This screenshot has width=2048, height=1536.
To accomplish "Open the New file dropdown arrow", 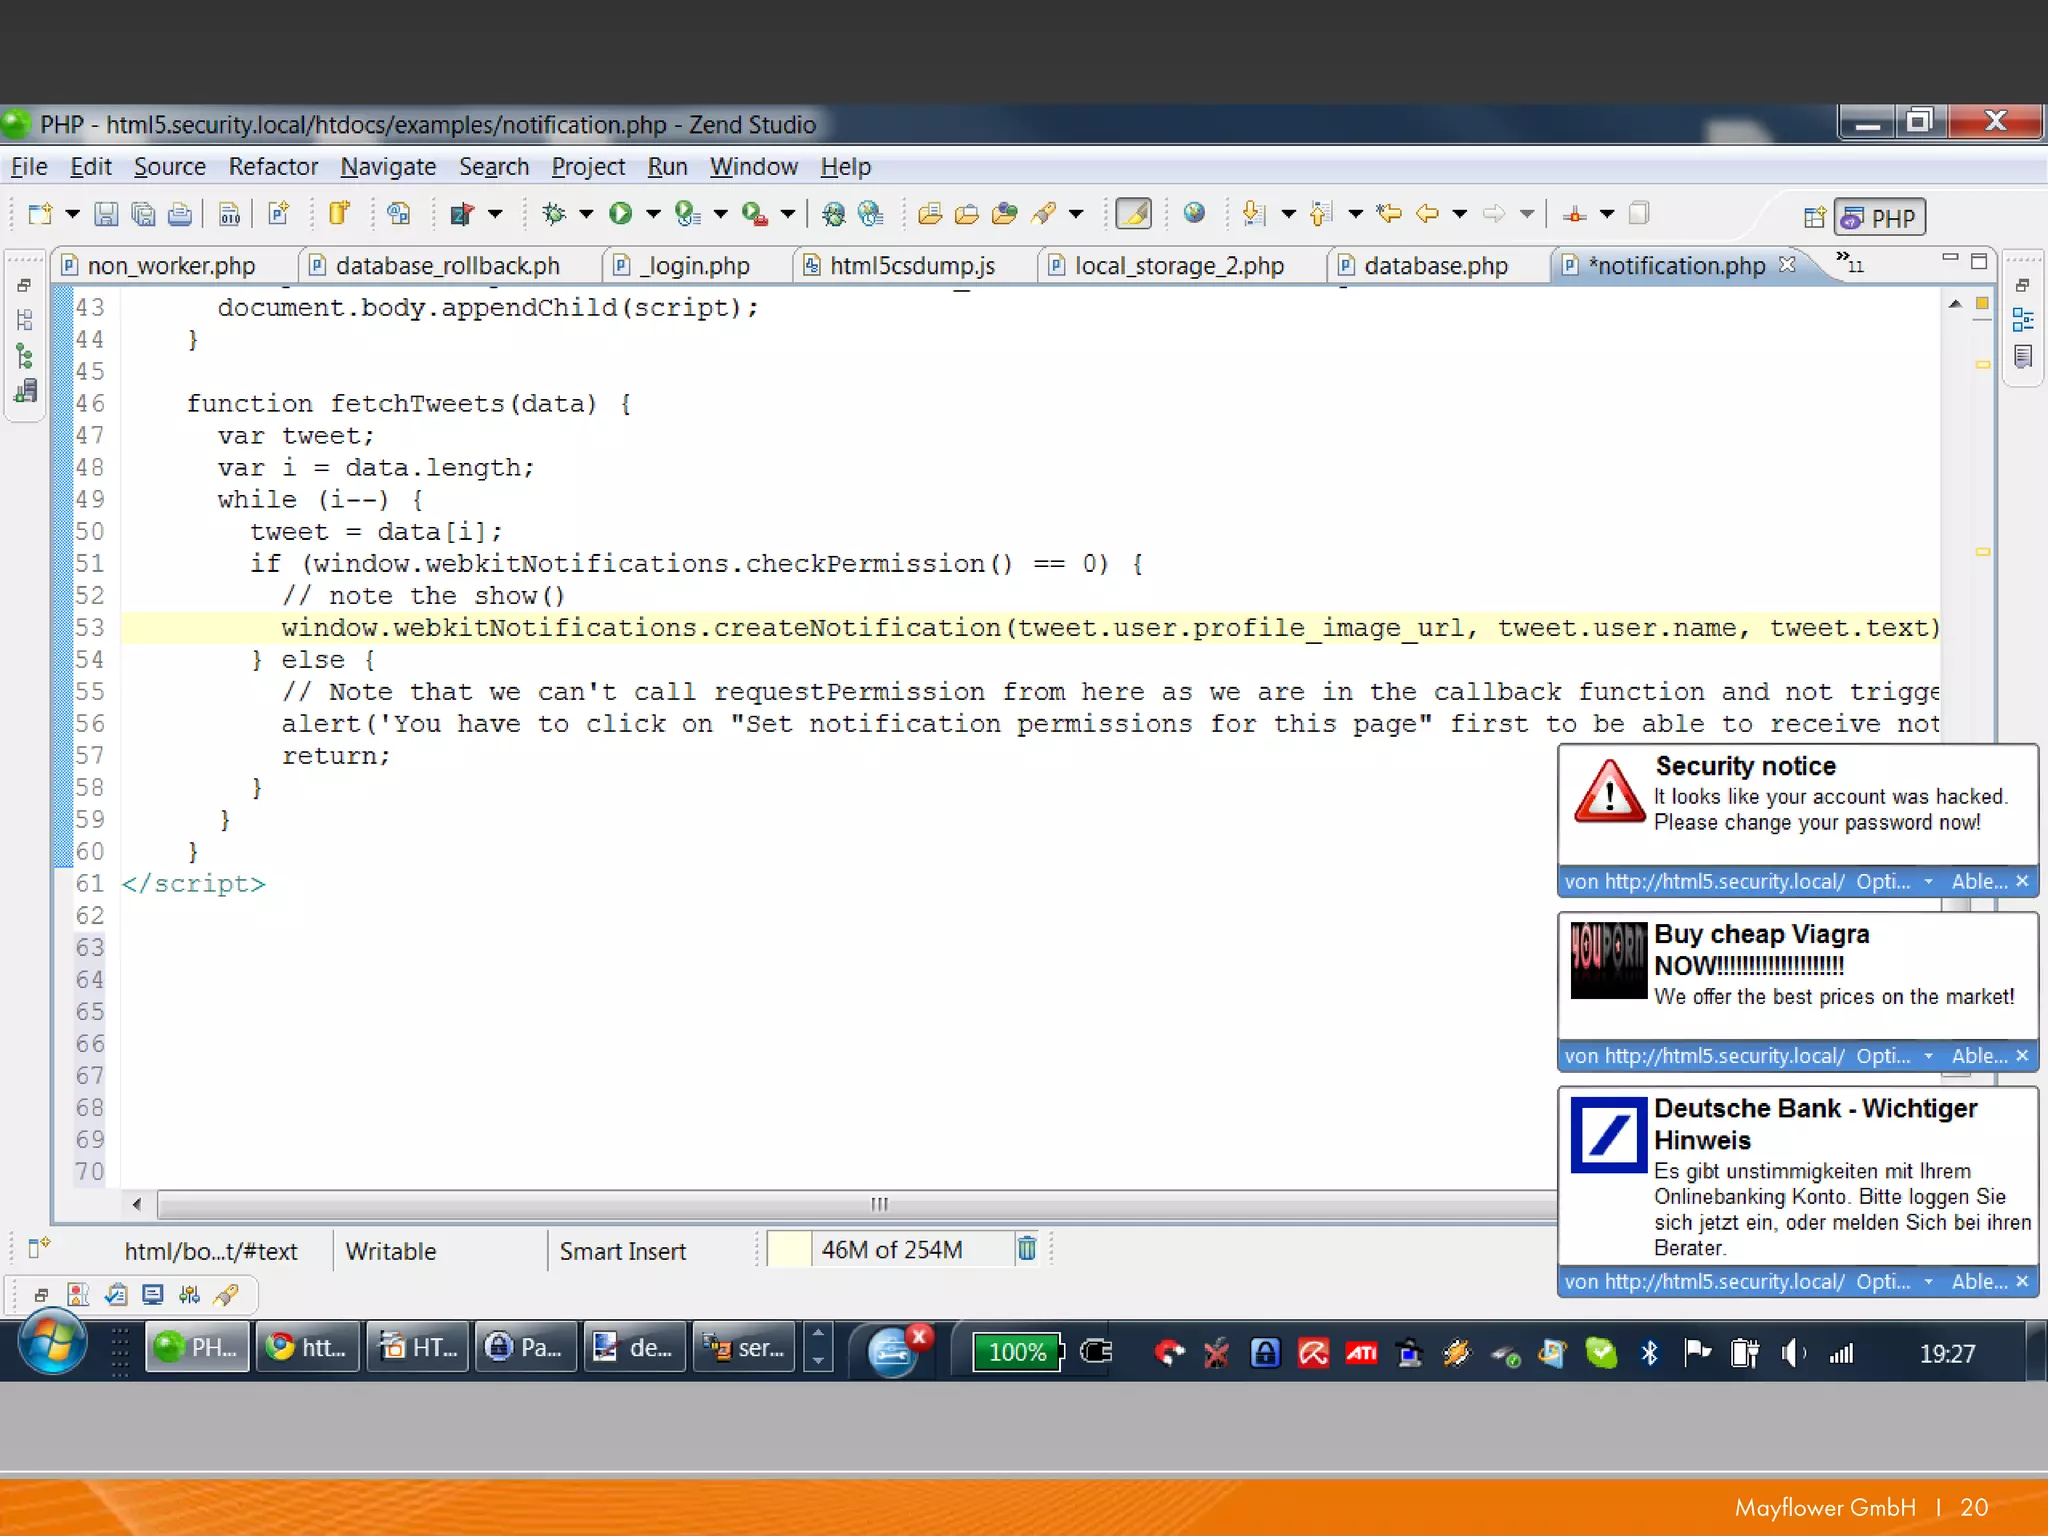I will [72, 214].
